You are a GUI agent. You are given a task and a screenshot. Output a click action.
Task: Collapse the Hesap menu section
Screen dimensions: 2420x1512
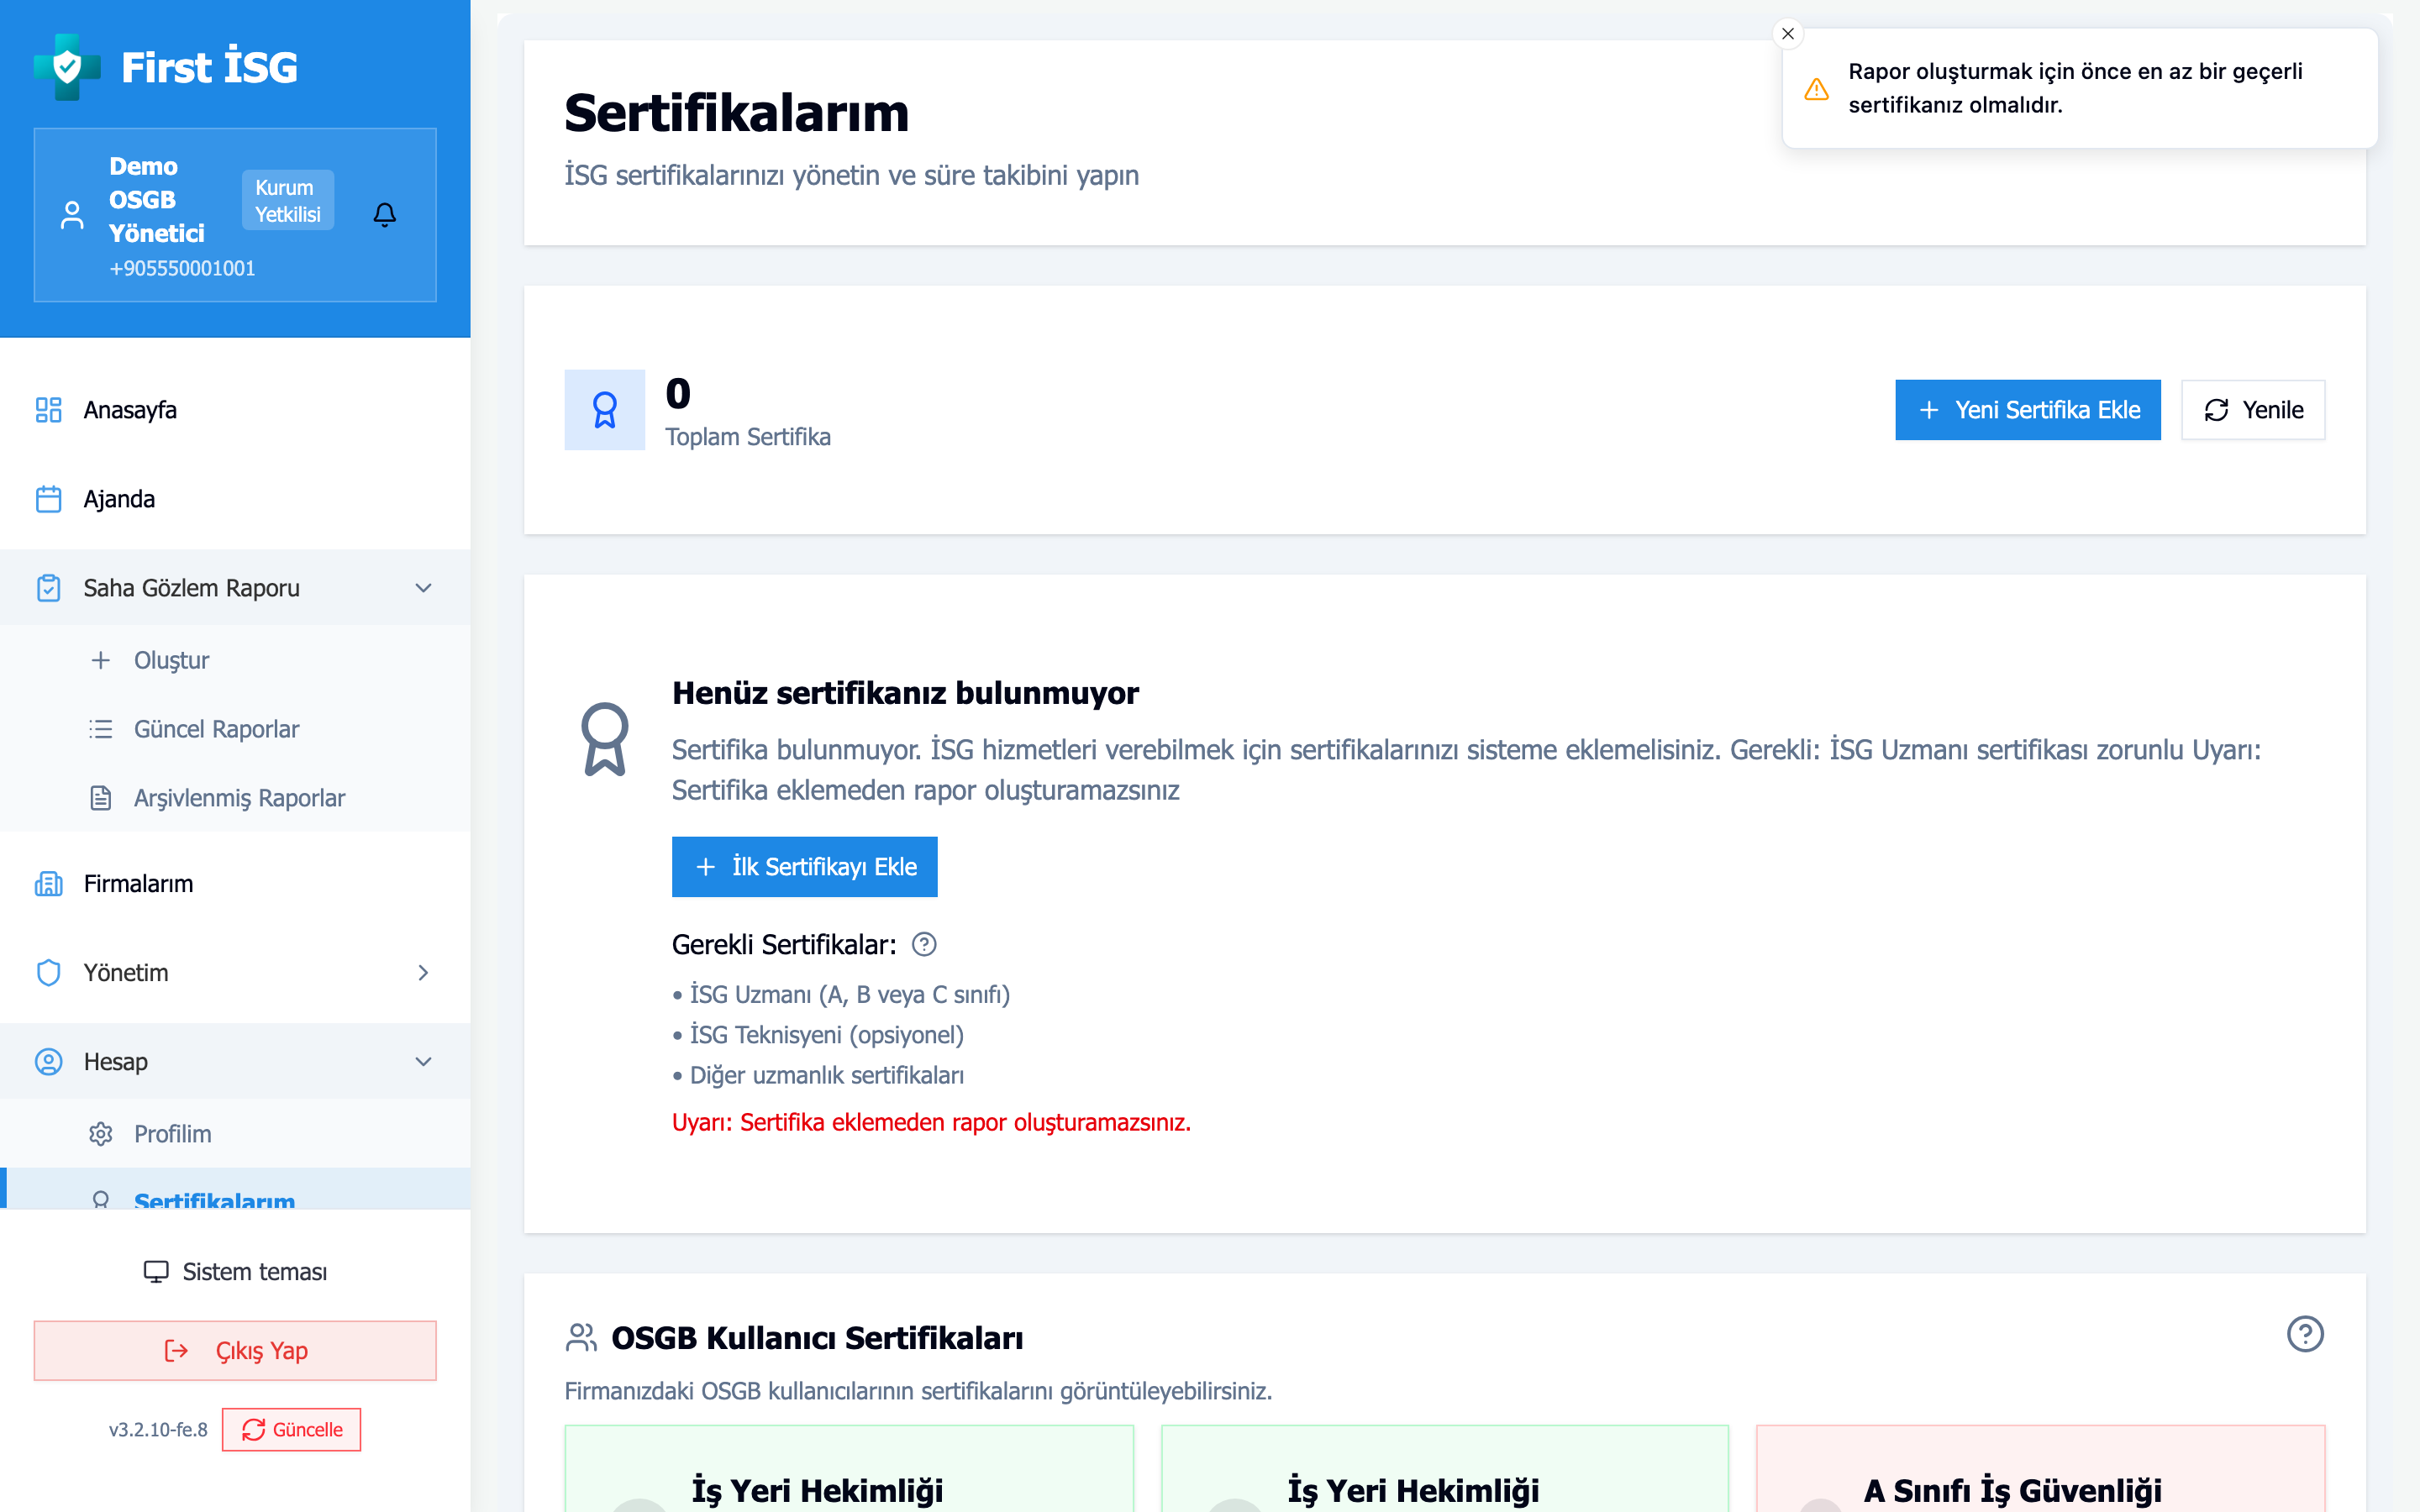click(x=423, y=1062)
